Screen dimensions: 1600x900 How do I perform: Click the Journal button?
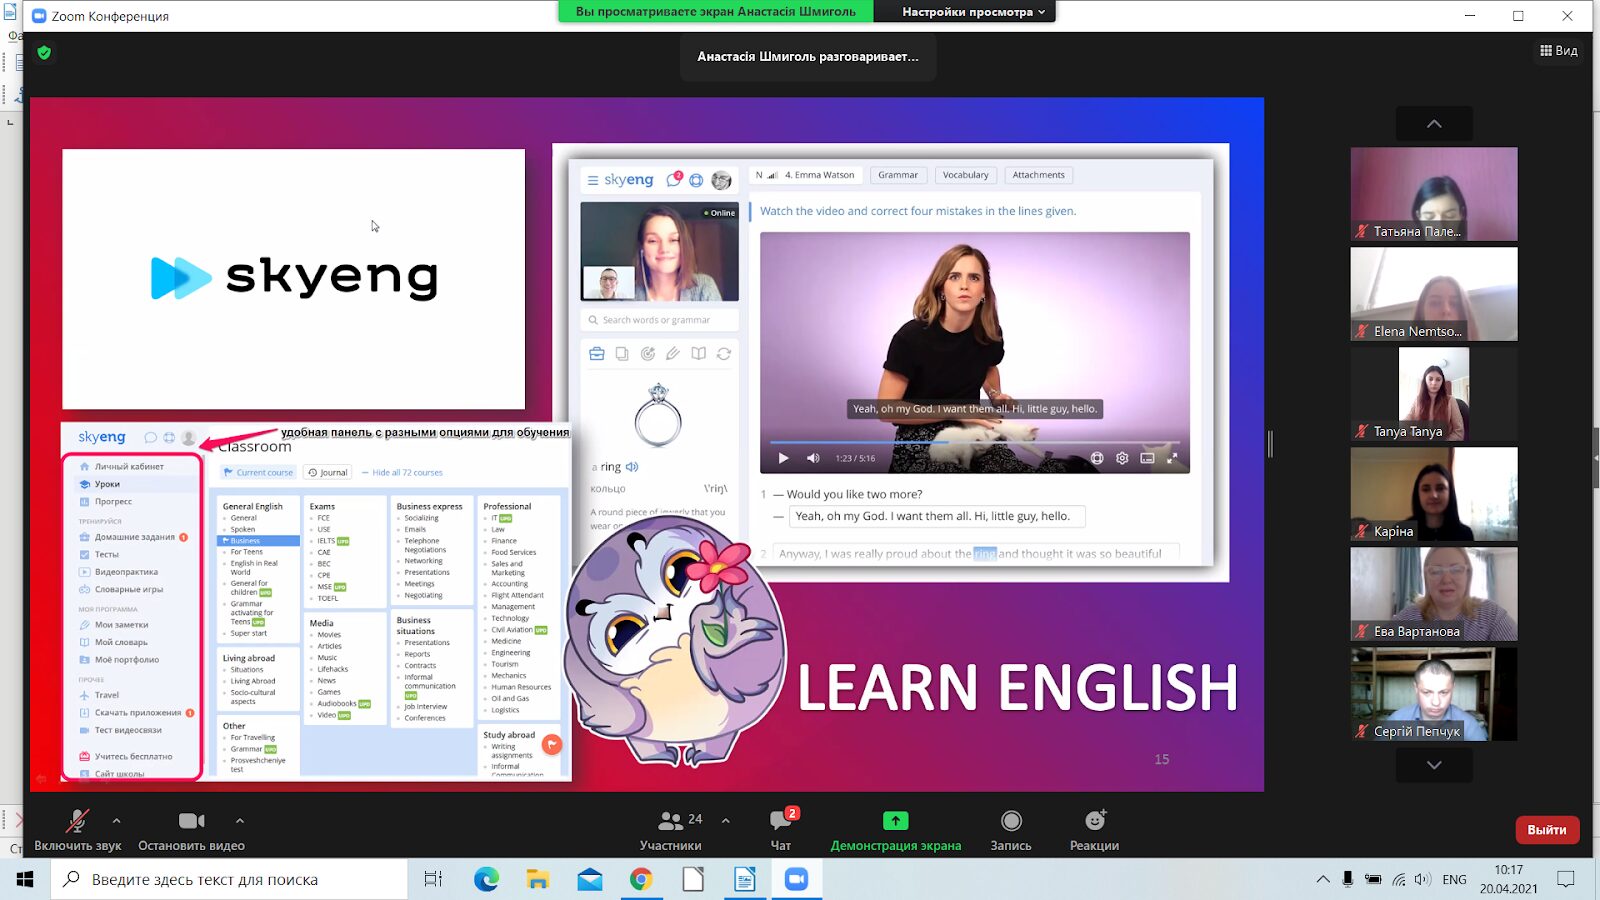tap(328, 473)
